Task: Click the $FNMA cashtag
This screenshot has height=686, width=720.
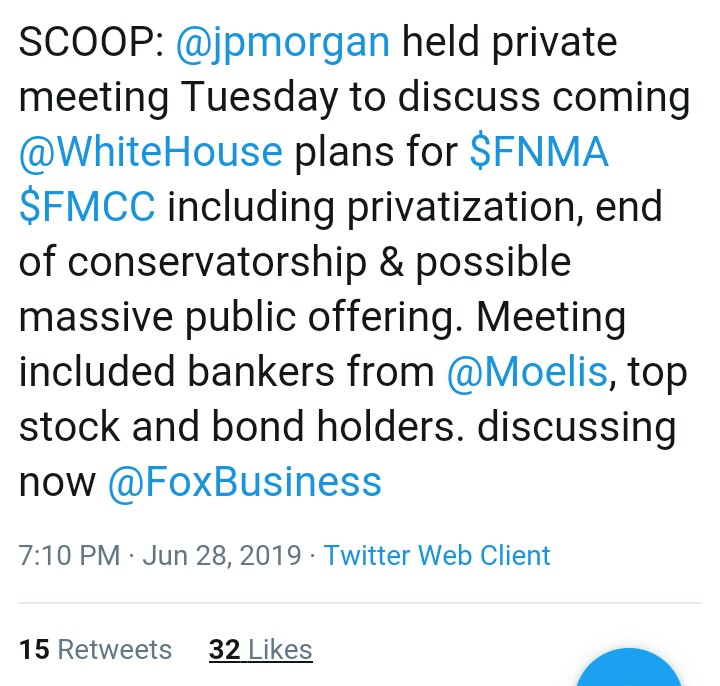Action: coord(539,152)
